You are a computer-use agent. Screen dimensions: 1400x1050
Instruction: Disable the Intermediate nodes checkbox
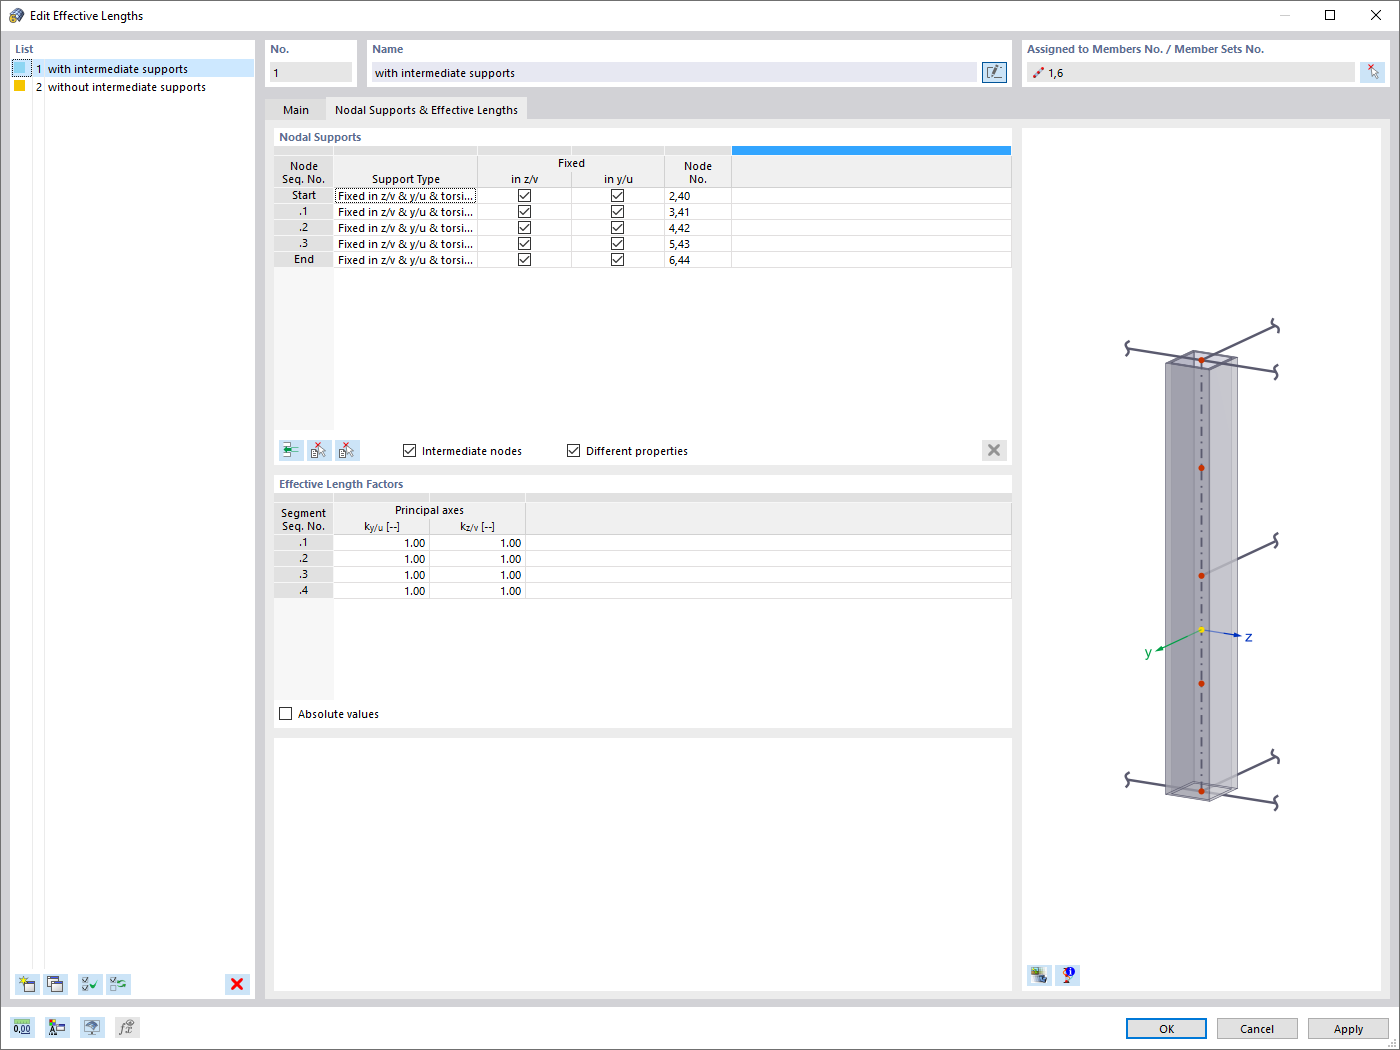point(409,450)
